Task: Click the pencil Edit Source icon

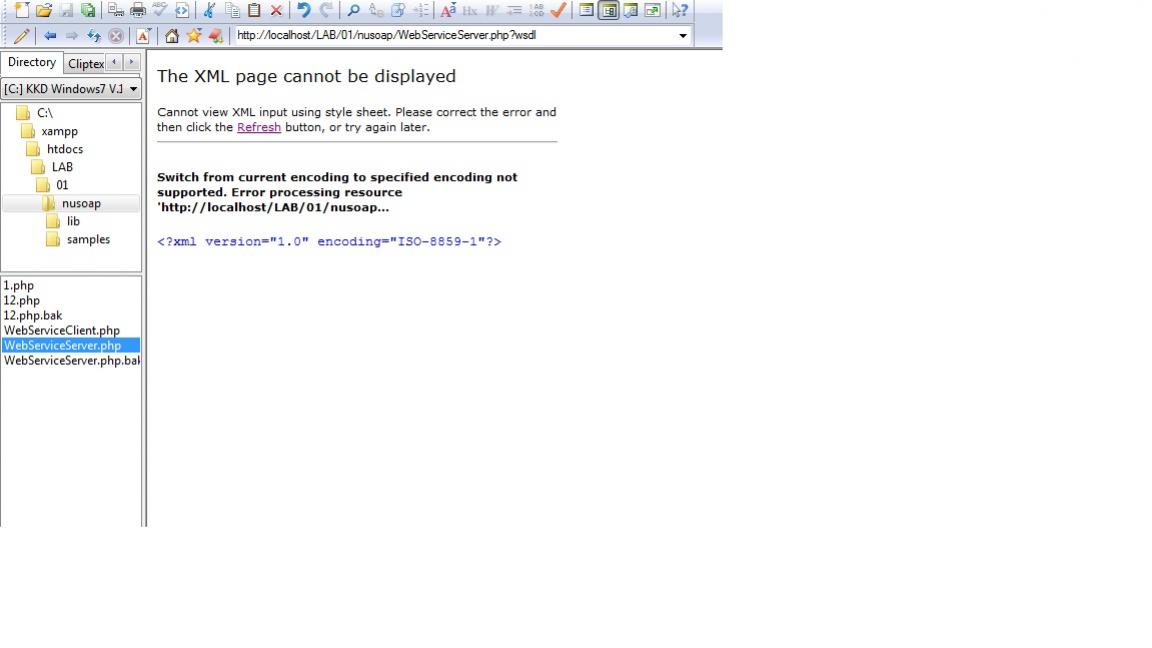Action: point(21,35)
